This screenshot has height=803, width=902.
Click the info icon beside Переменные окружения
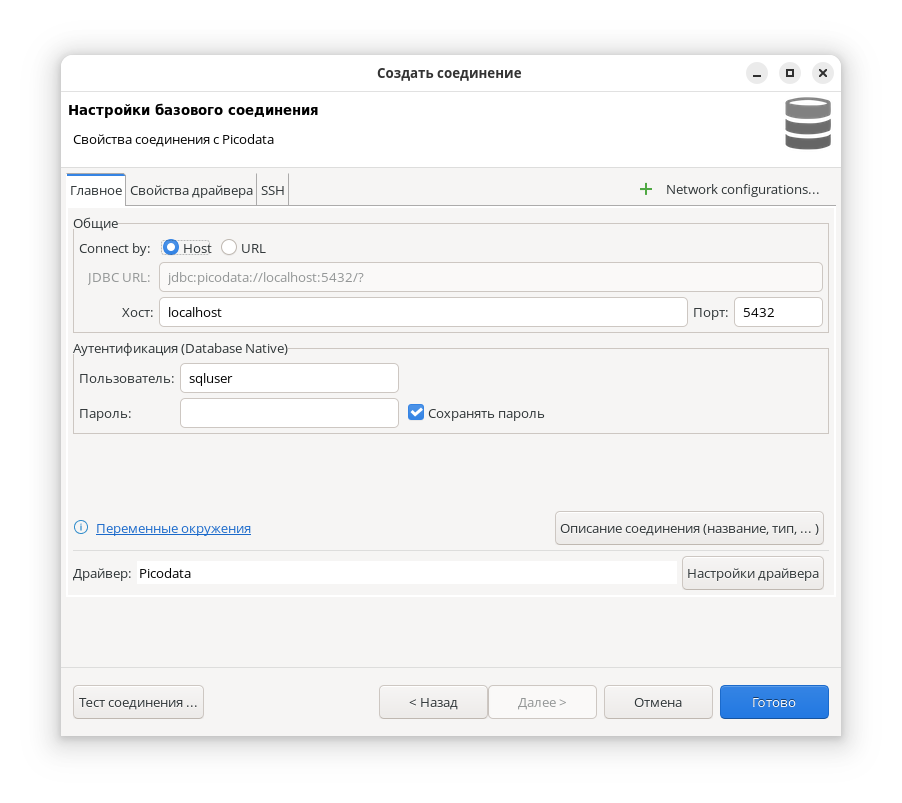[x=79, y=528]
